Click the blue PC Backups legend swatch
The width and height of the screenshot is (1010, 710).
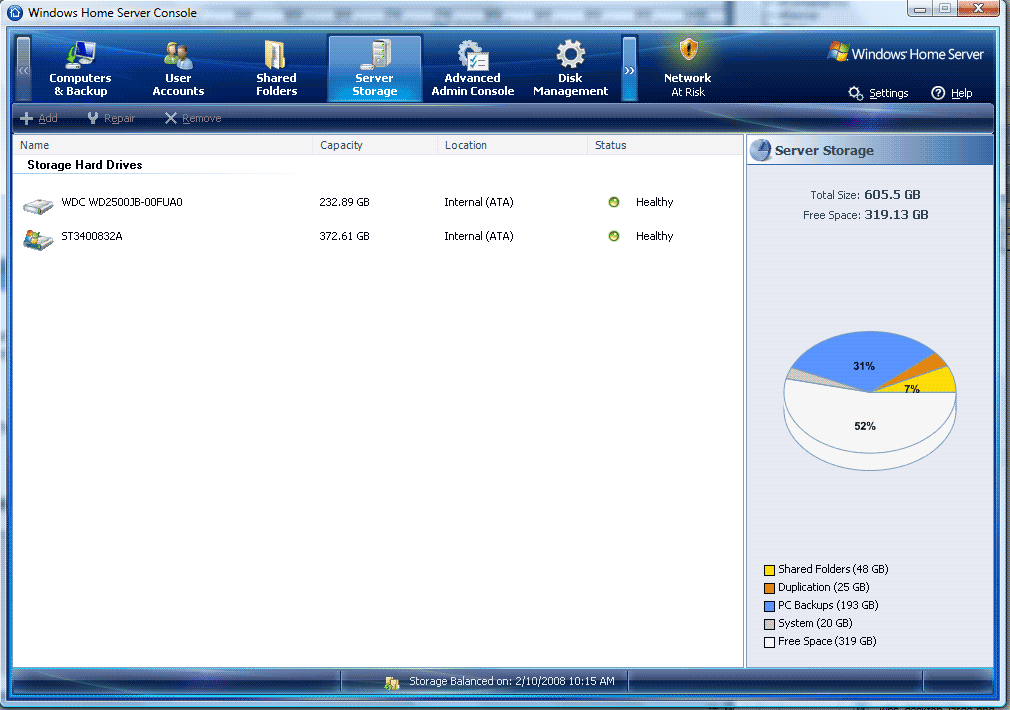coord(769,606)
